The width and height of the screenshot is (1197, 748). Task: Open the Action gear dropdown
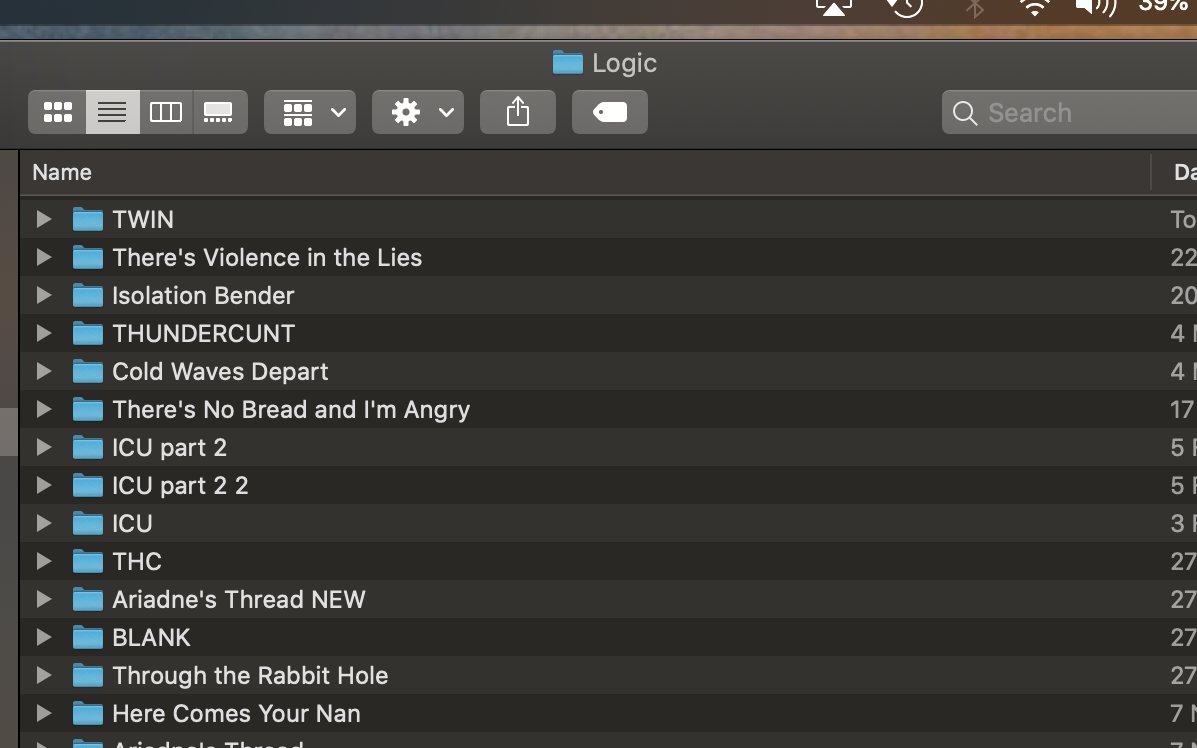tap(417, 112)
